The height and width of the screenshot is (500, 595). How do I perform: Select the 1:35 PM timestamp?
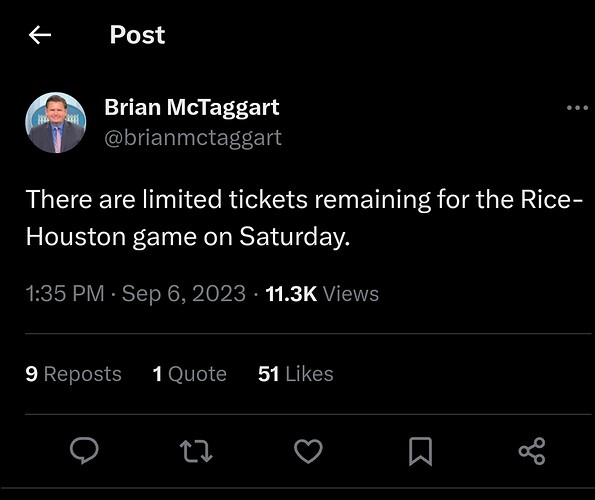(65, 294)
